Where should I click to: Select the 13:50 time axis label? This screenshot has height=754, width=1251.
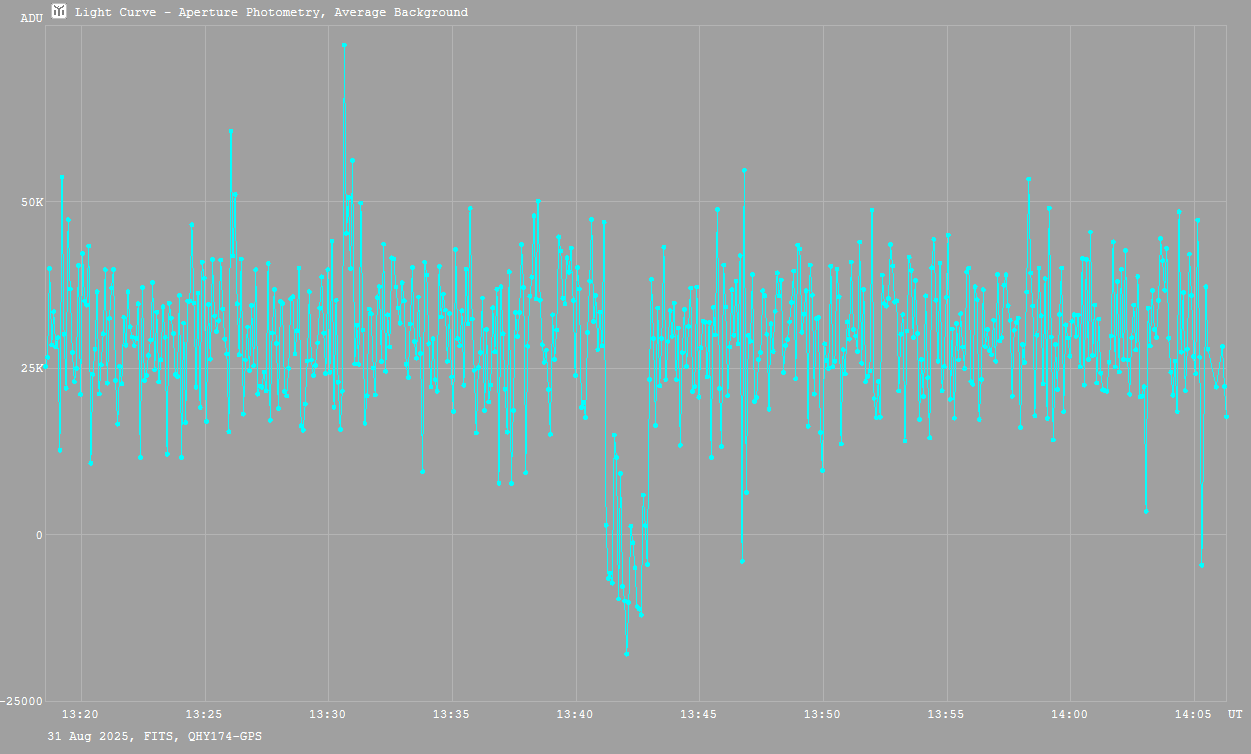(823, 714)
